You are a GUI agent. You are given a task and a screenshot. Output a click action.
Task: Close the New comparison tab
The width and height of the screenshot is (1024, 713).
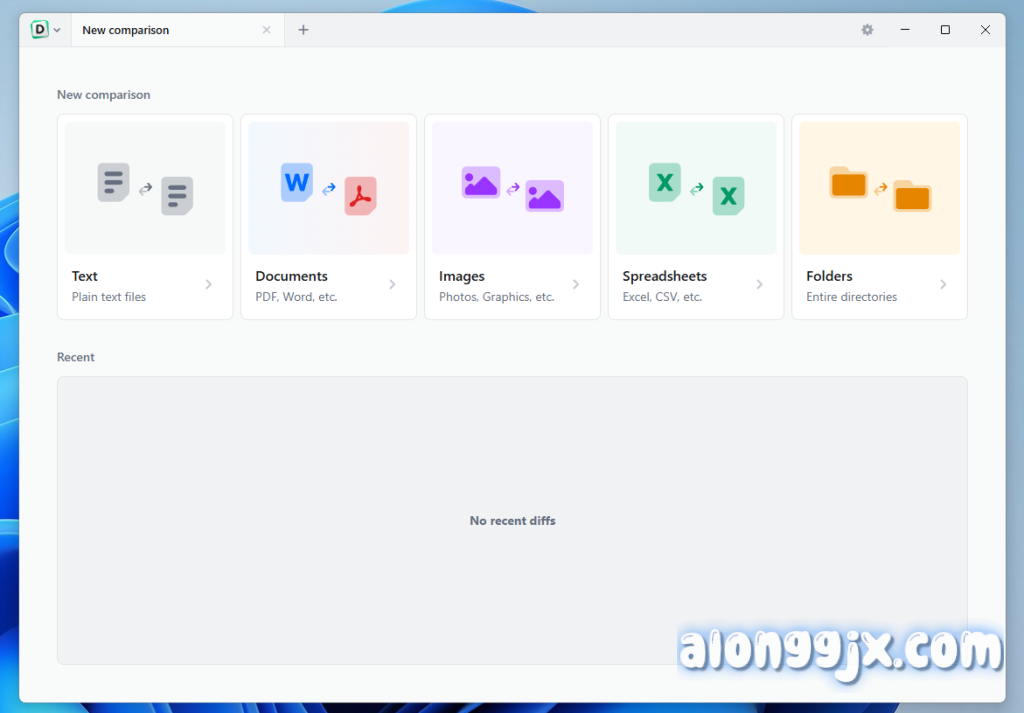coord(266,30)
